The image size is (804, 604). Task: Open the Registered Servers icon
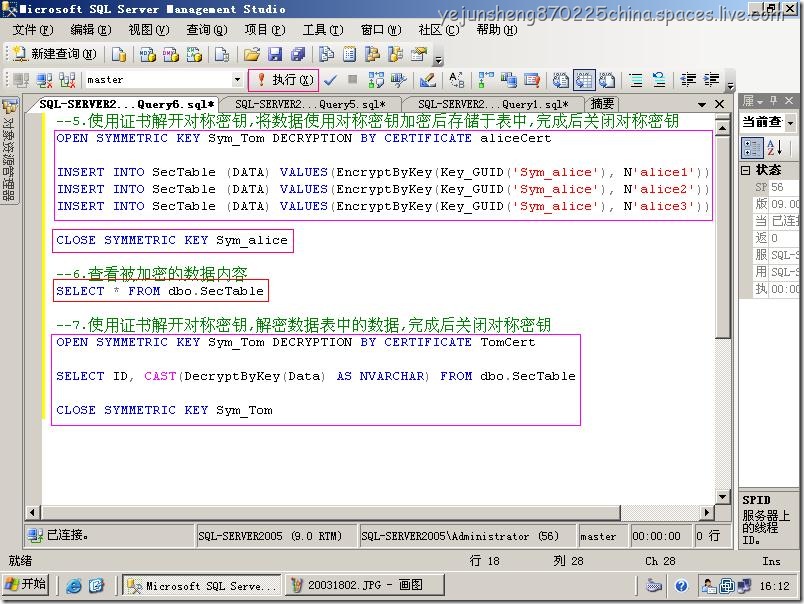coord(327,54)
